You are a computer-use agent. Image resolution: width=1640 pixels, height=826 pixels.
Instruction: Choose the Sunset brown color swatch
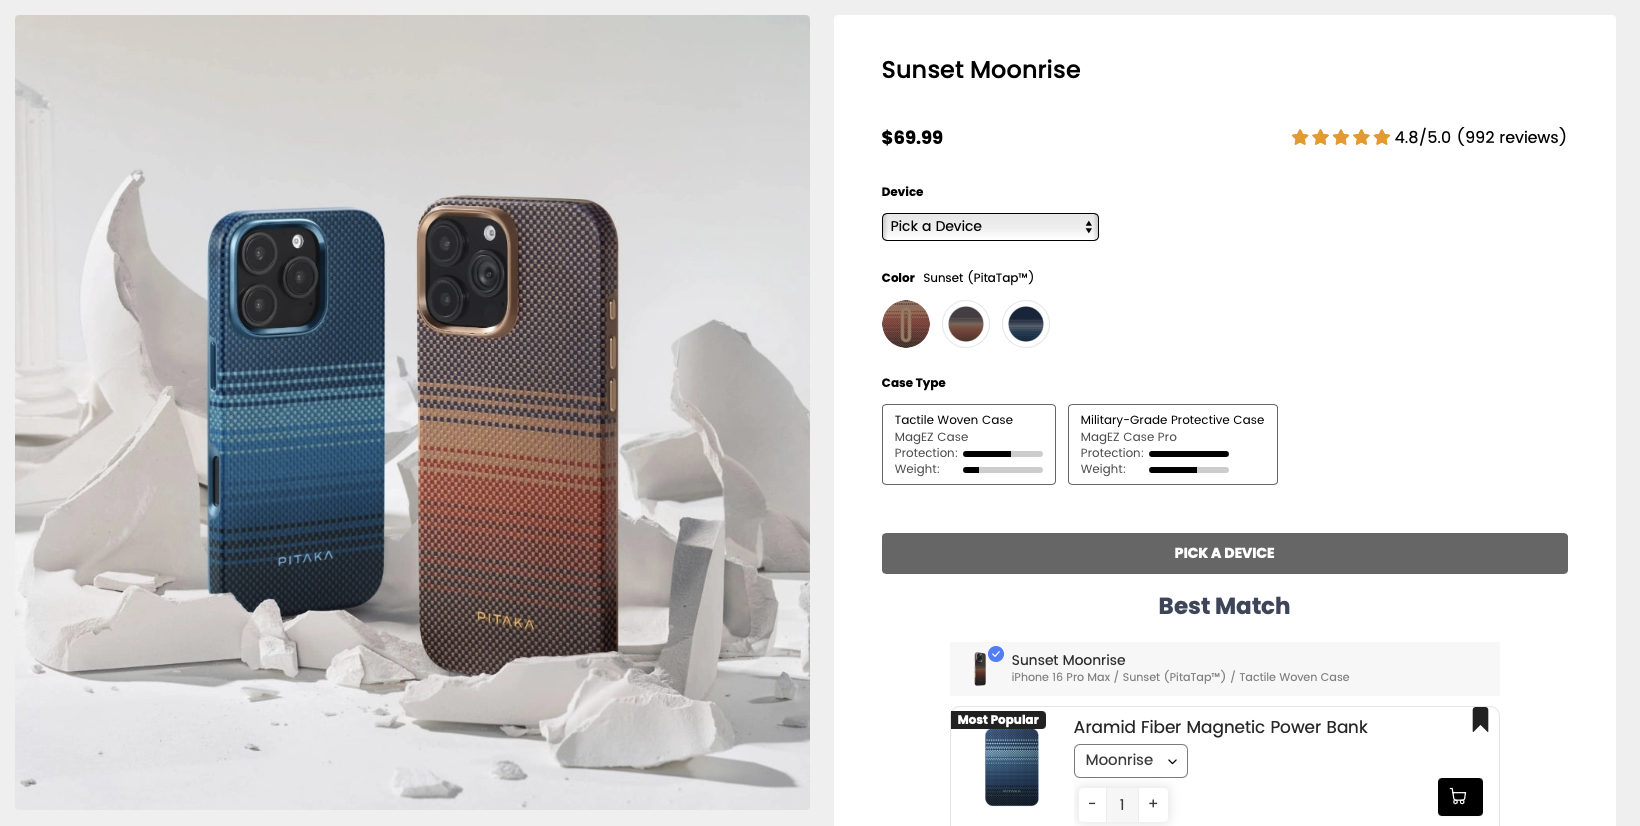coord(966,324)
